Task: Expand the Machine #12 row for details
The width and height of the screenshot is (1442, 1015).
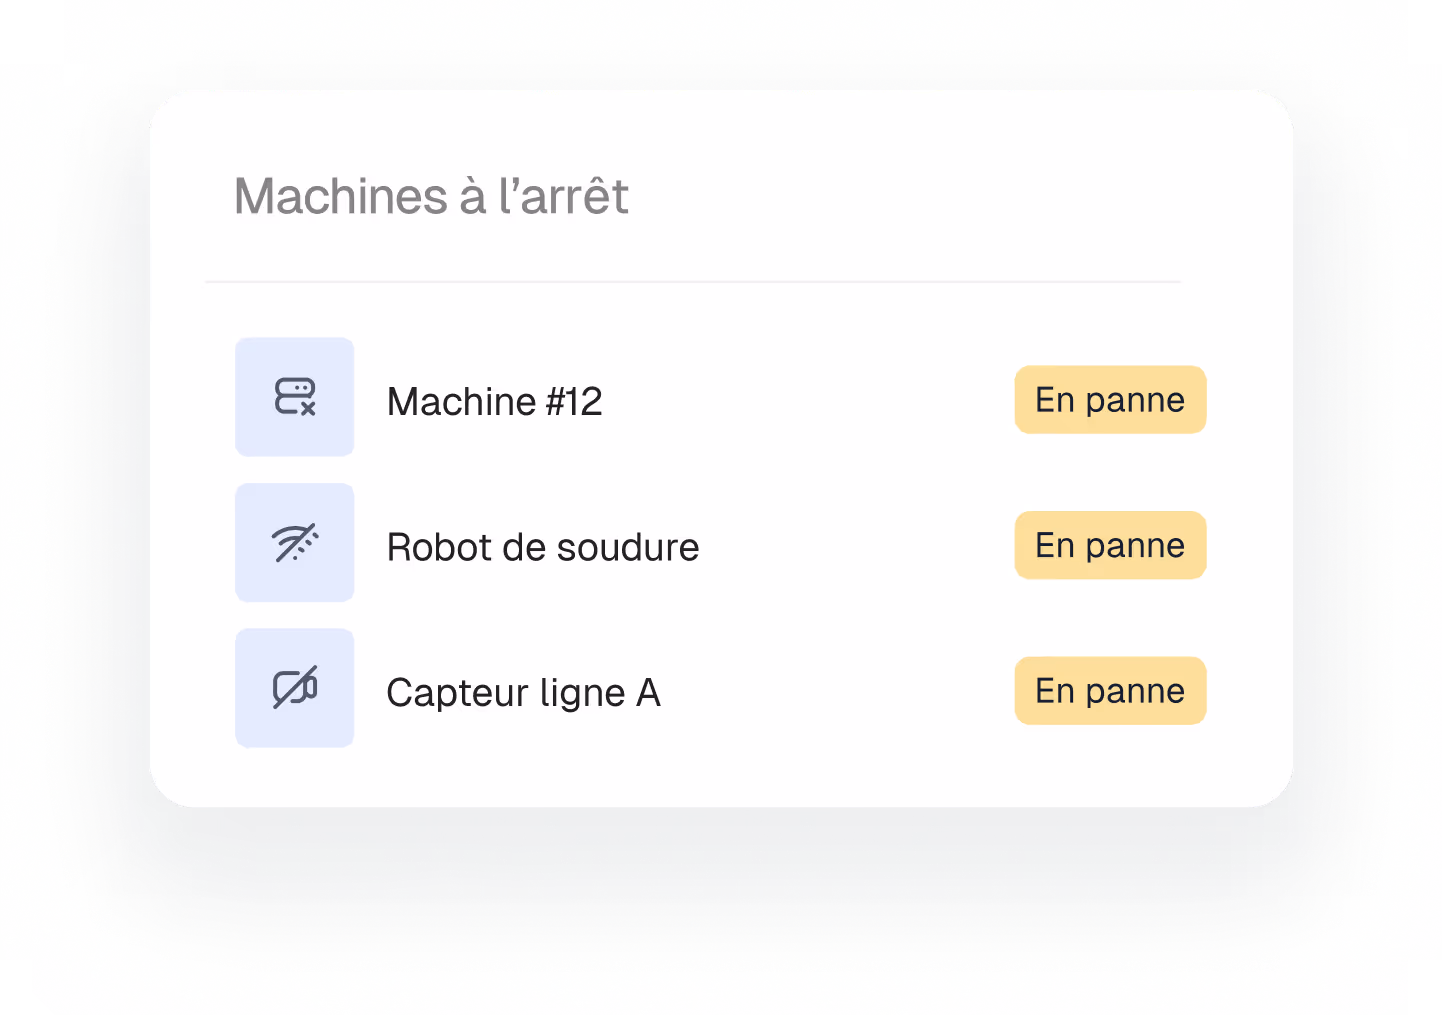Action: click(495, 401)
